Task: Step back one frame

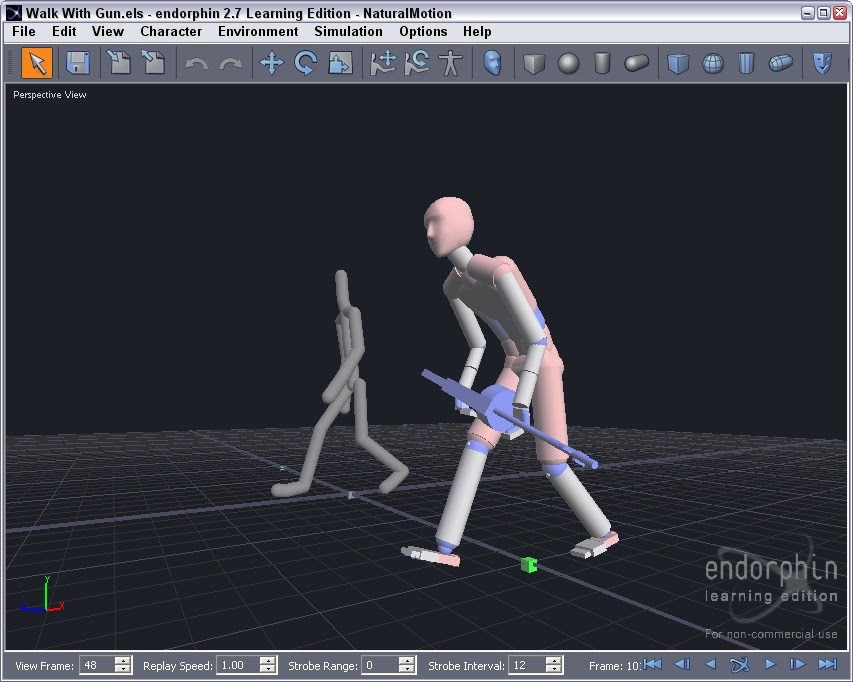Action: click(x=682, y=664)
